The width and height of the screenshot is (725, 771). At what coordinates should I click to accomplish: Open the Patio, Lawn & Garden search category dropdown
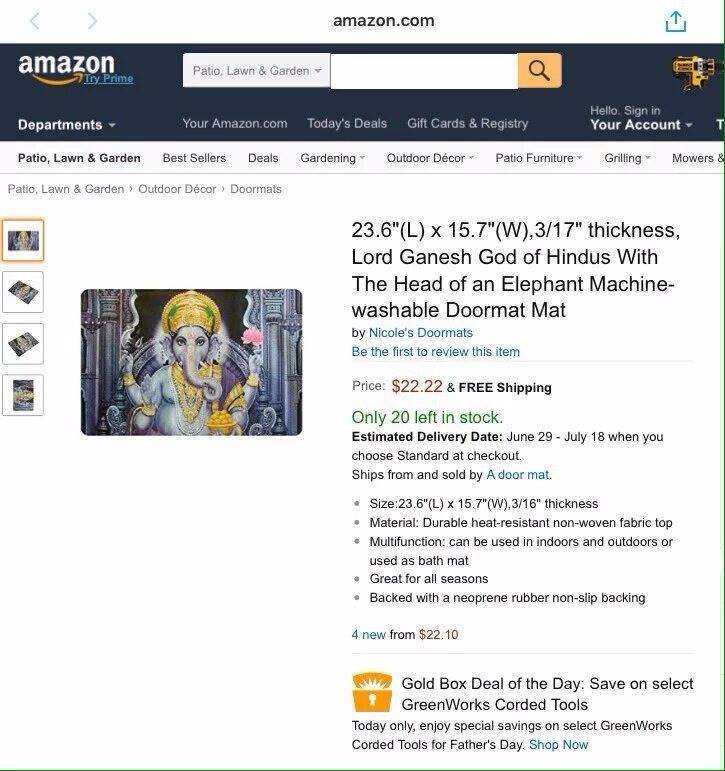tap(256, 70)
